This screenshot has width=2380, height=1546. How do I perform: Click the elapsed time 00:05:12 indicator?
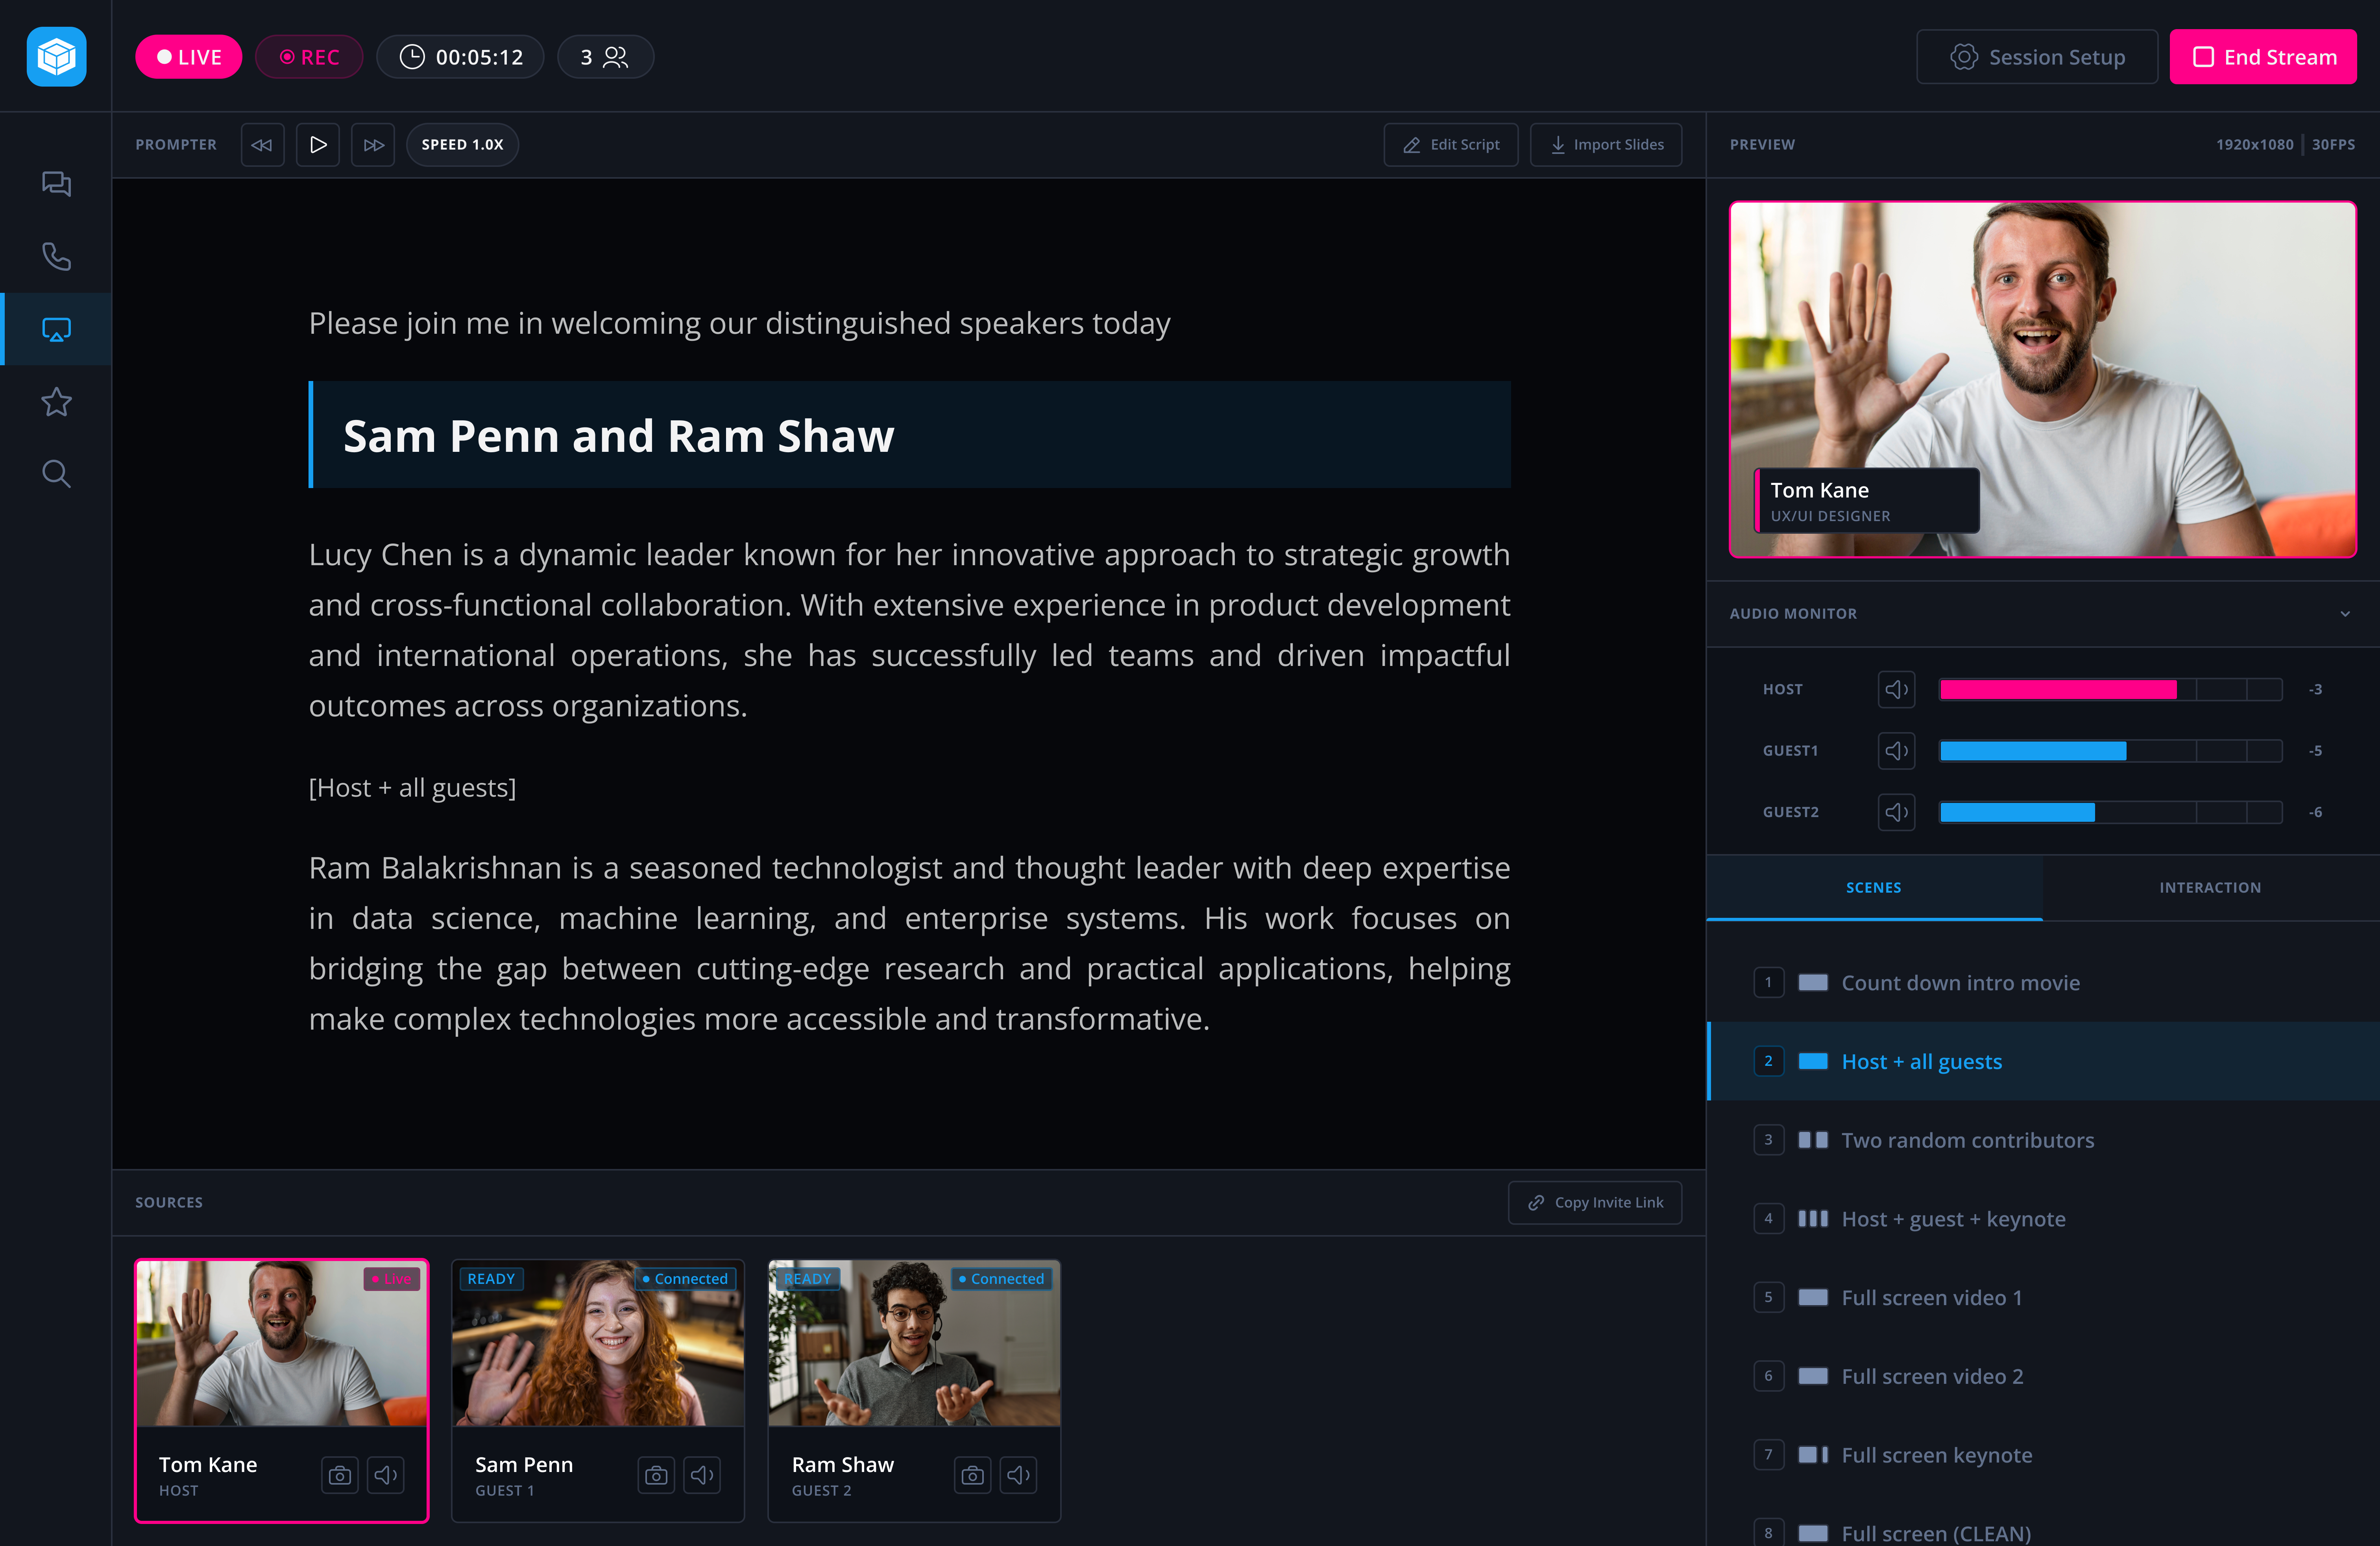tap(460, 57)
